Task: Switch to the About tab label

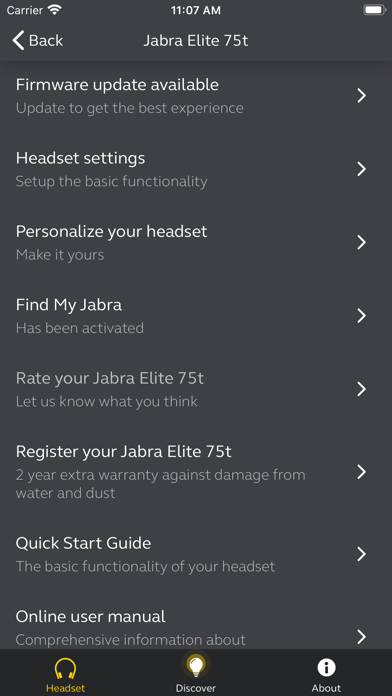Action: coord(326,688)
